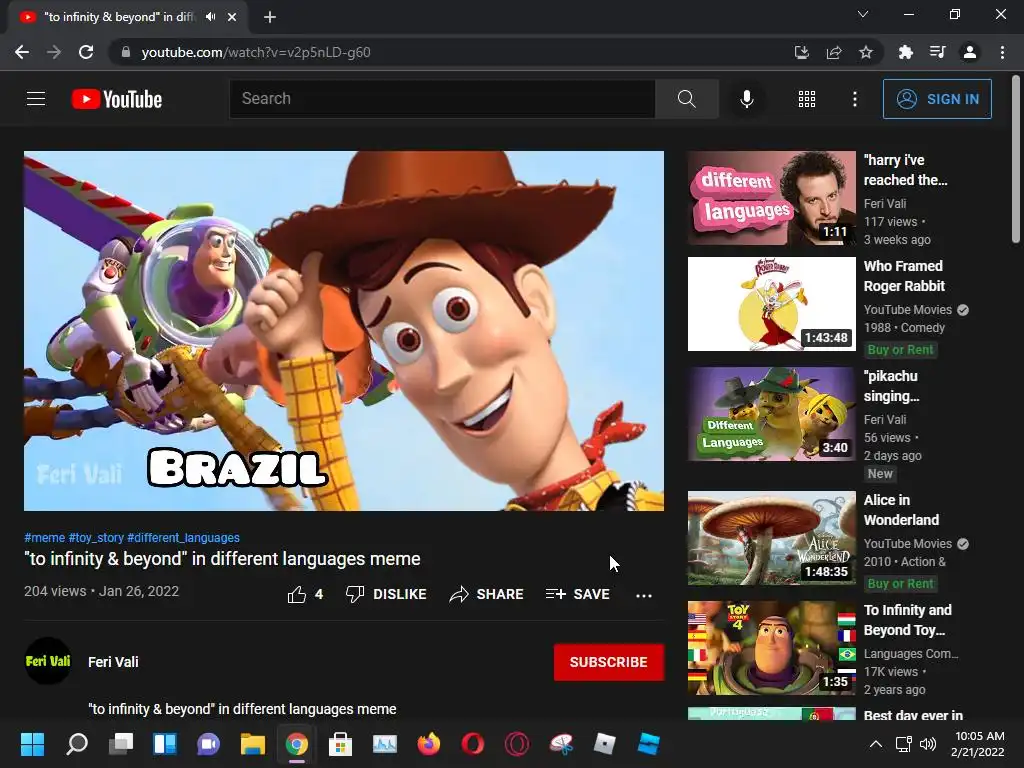Open the Windows Start menu
The height and width of the screenshot is (768, 1024).
(32, 744)
